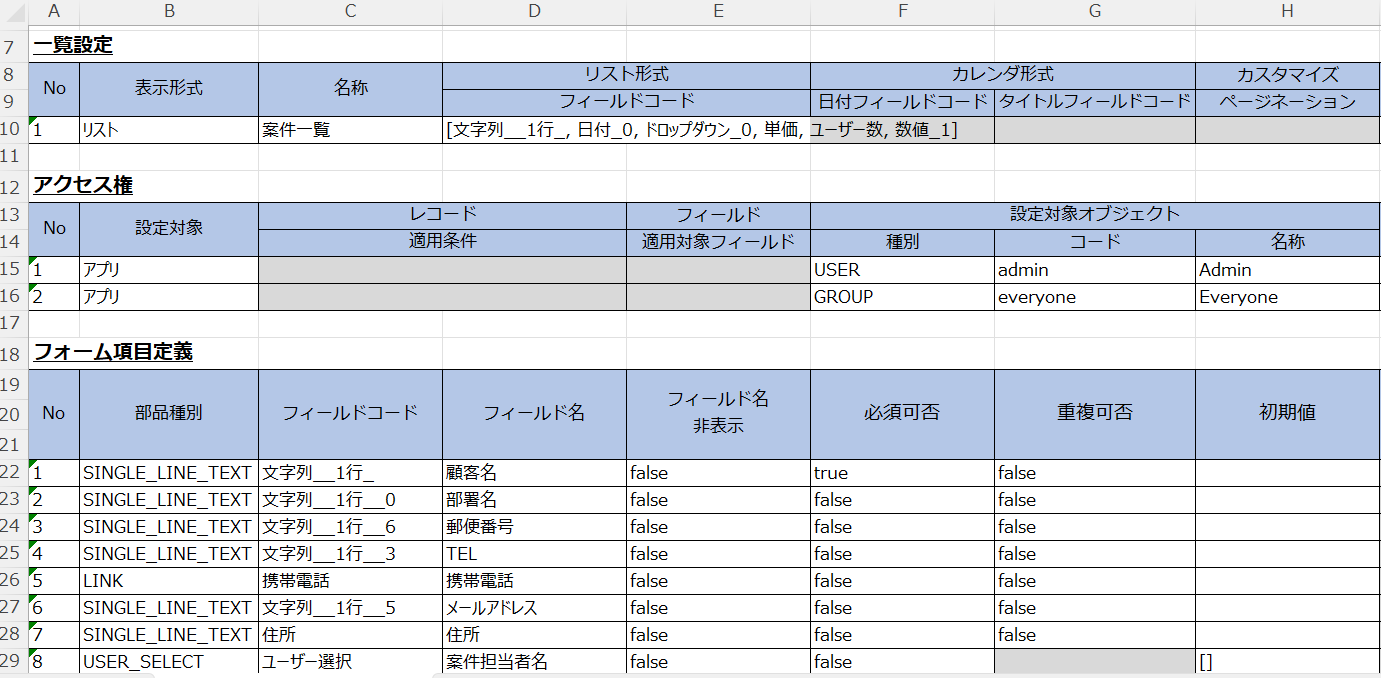Select the ページネーション header cell
Screen dimensions: 1381x678
click(1287, 101)
